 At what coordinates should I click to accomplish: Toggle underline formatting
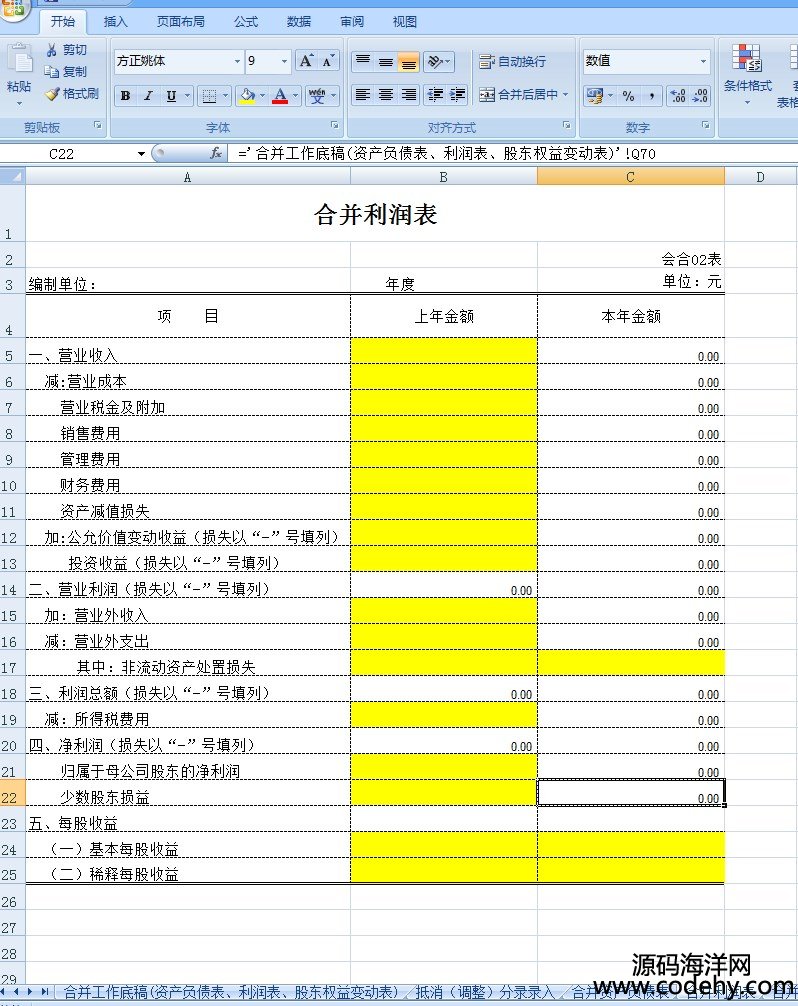(x=171, y=96)
